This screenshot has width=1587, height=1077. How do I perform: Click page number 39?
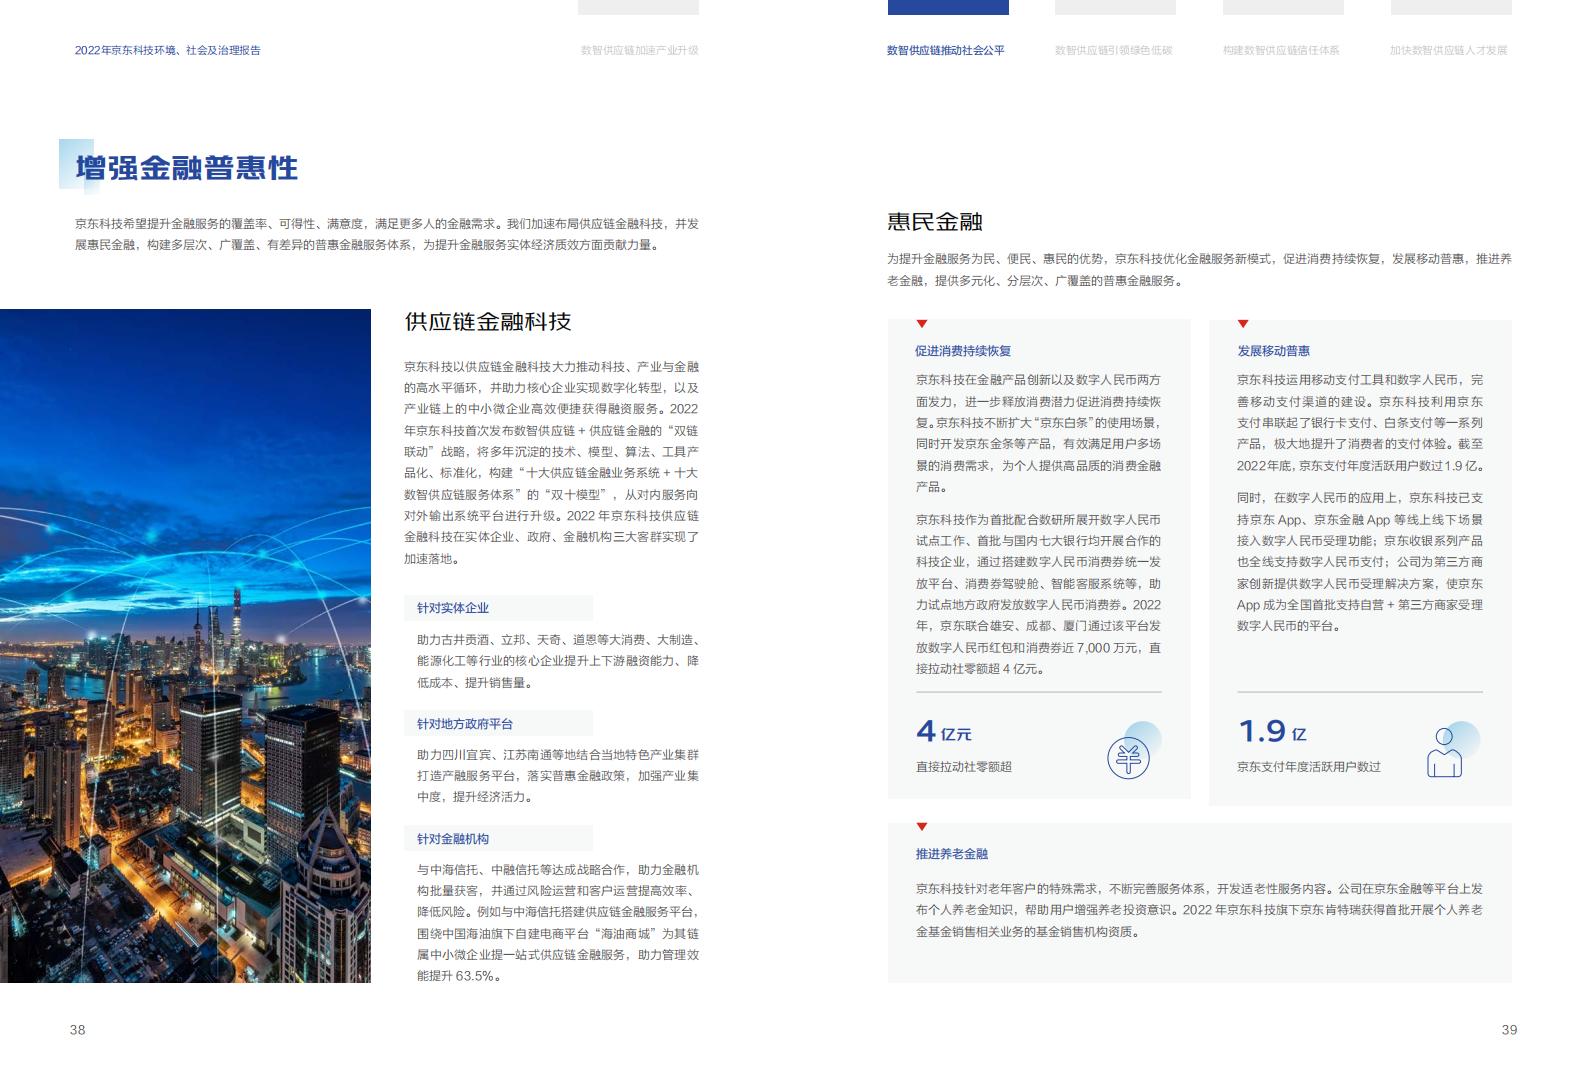pos(1509,1030)
